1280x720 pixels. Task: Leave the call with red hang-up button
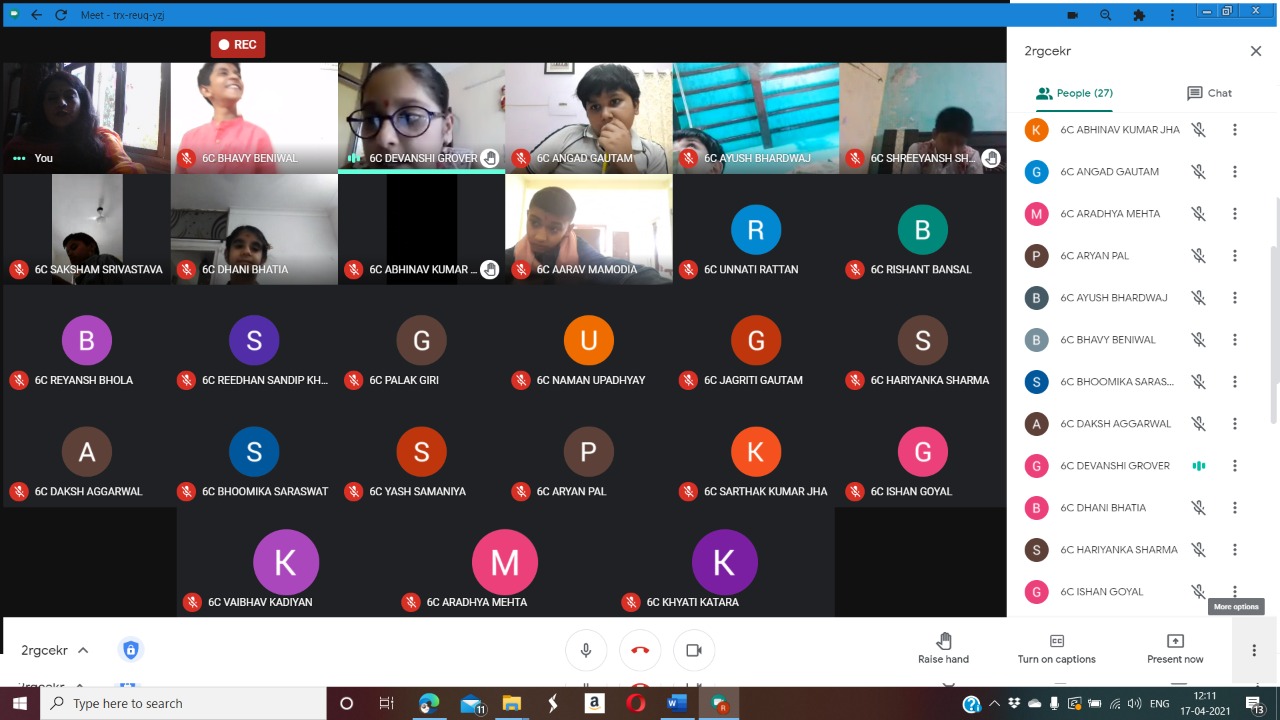(640, 650)
